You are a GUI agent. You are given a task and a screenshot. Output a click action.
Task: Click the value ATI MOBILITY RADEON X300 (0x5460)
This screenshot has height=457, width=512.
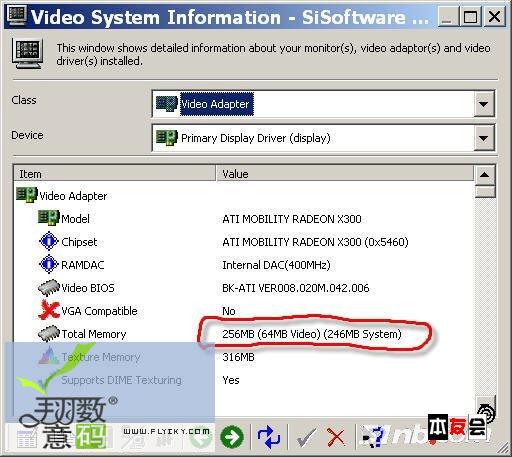[315, 242]
